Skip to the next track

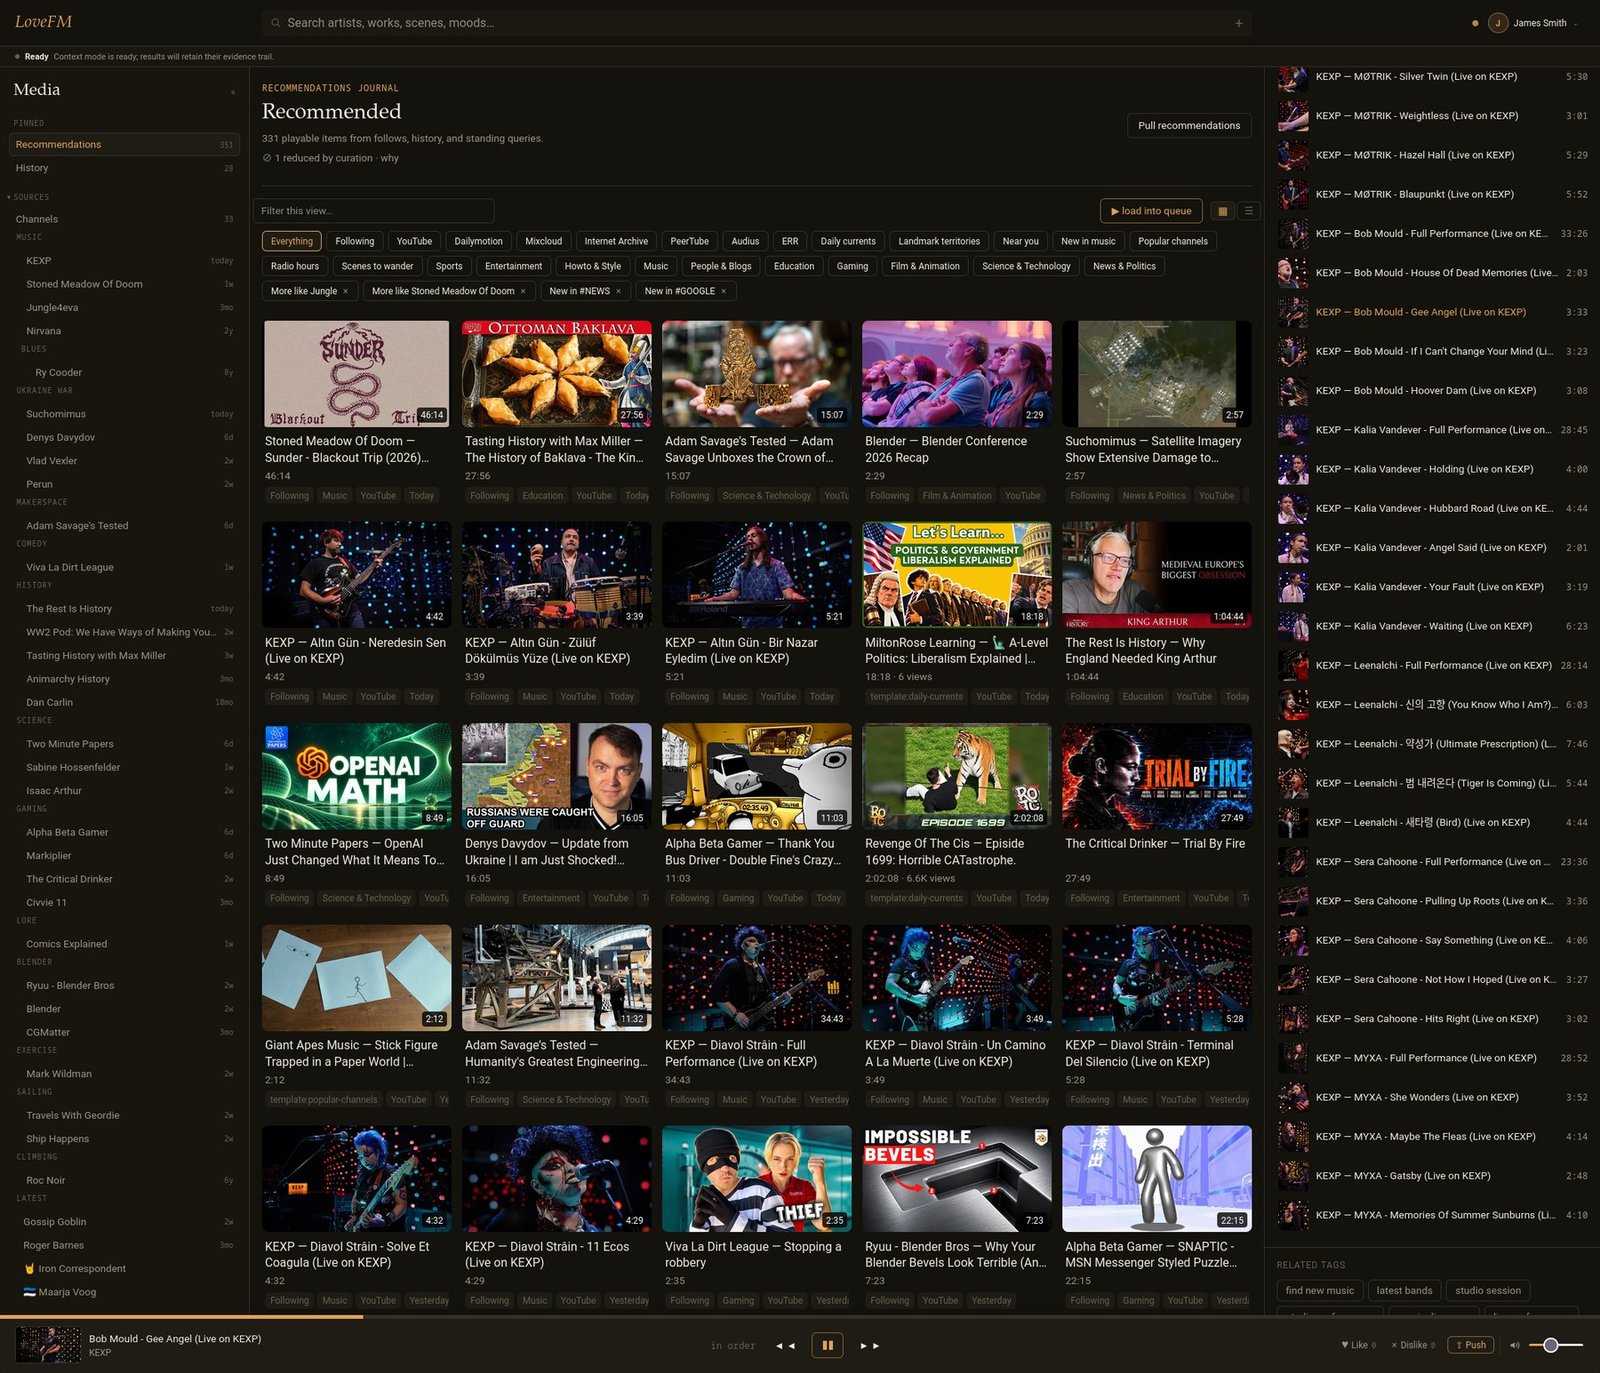click(x=870, y=1346)
